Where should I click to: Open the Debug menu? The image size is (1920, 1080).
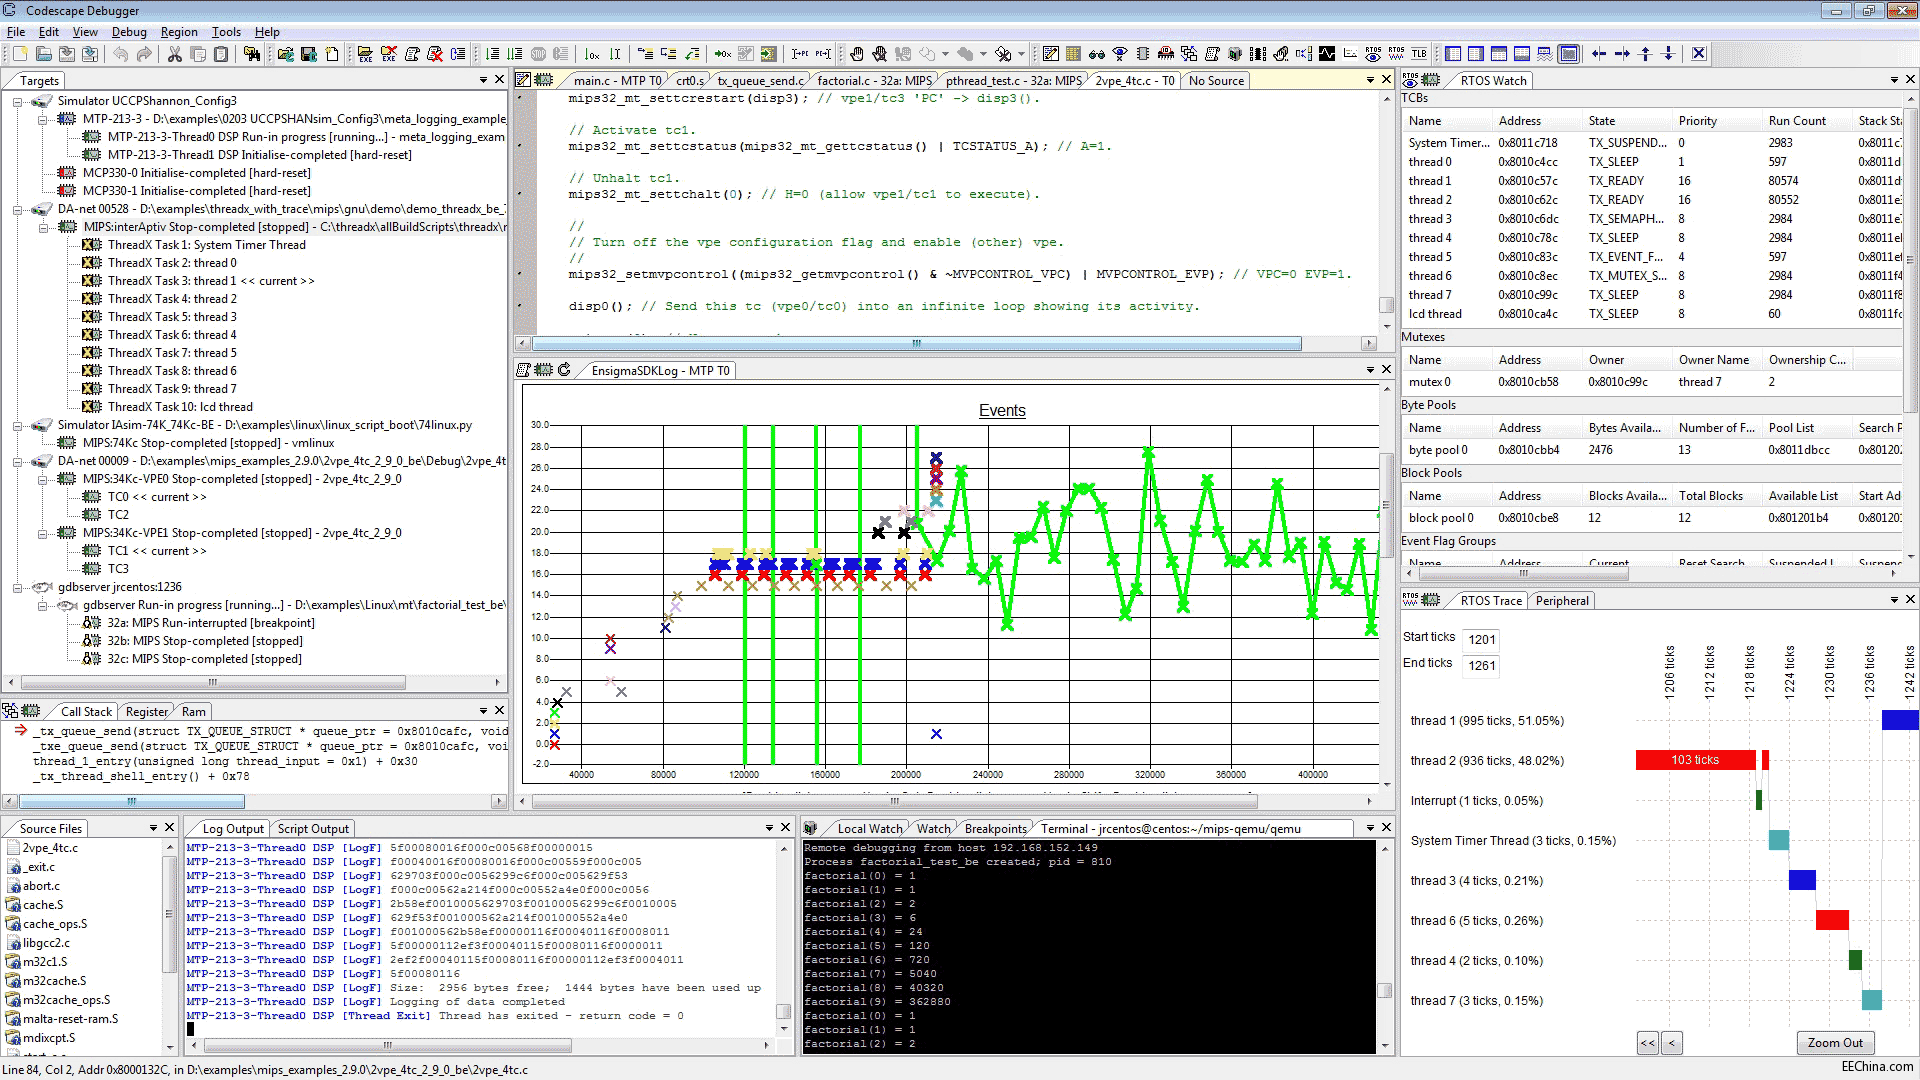coord(129,32)
